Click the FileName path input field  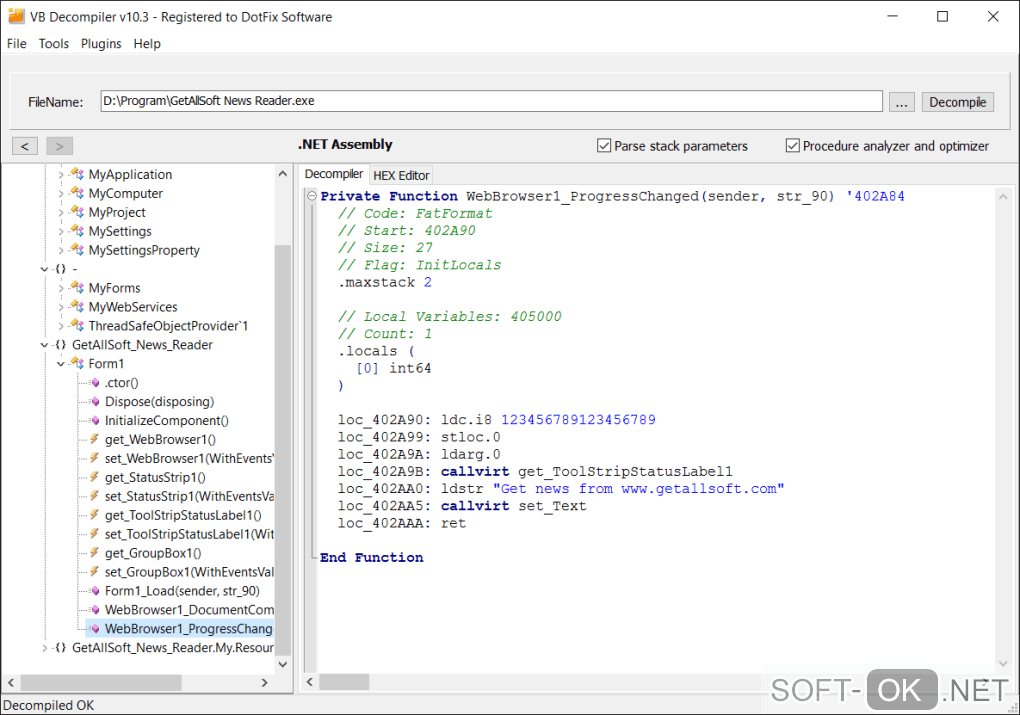490,102
